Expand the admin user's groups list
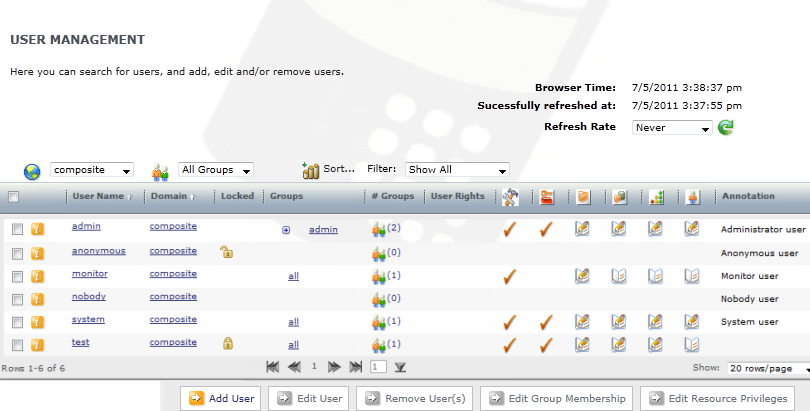Screen dimensions: 810x411 pos(286,230)
